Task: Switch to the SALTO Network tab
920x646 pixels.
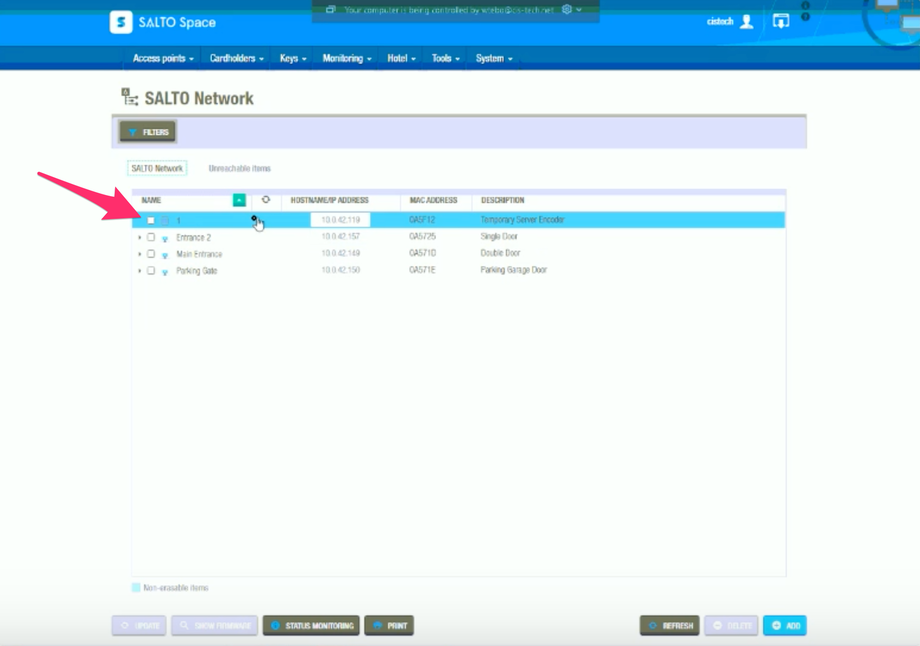Action: pyautogui.click(x=157, y=168)
